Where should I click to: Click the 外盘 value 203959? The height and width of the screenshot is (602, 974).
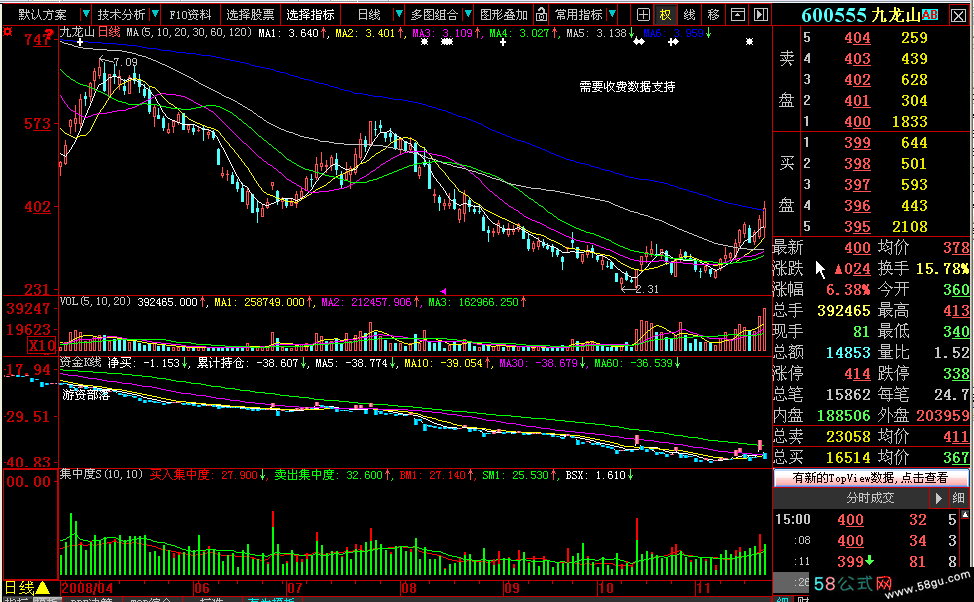(943, 415)
